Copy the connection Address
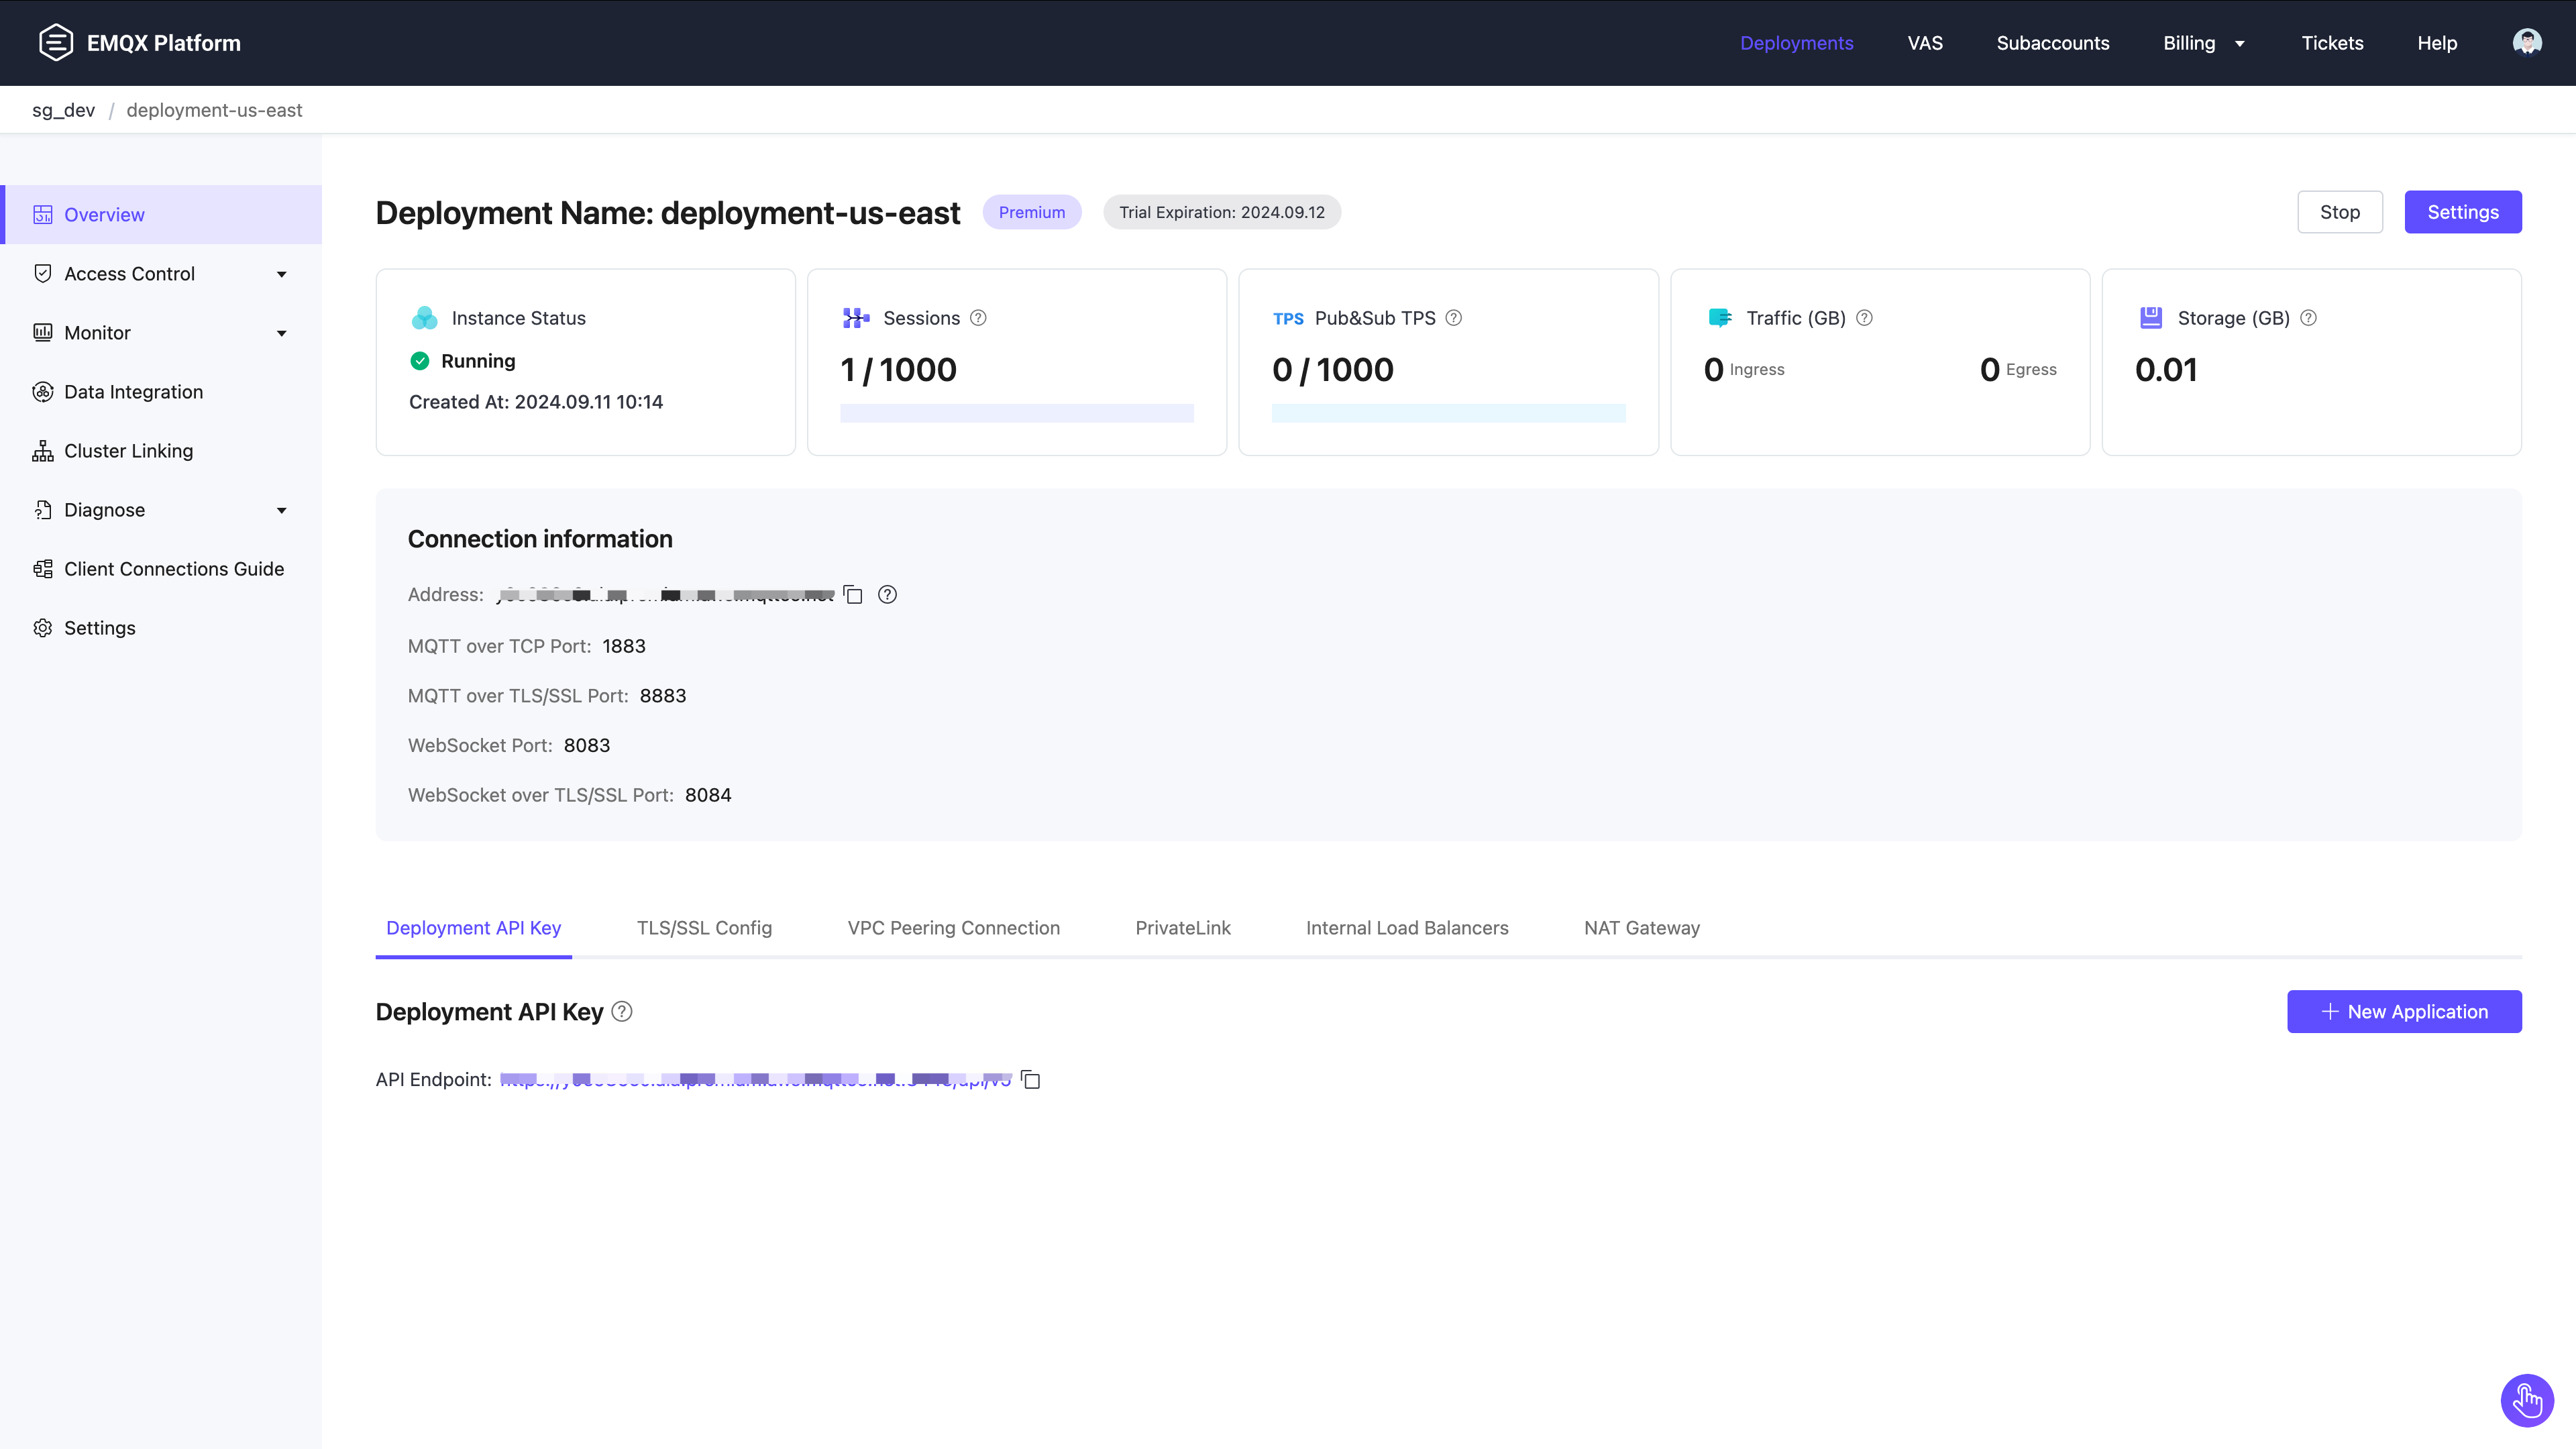This screenshot has height=1449, width=2576. (x=853, y=595)
